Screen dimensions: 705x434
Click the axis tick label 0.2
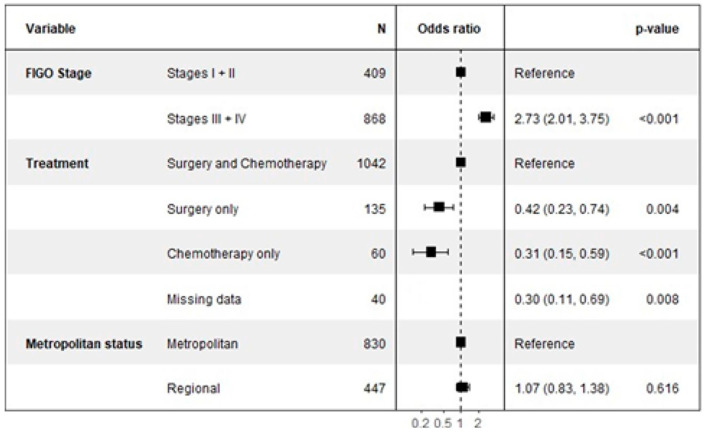coord(420,423)
